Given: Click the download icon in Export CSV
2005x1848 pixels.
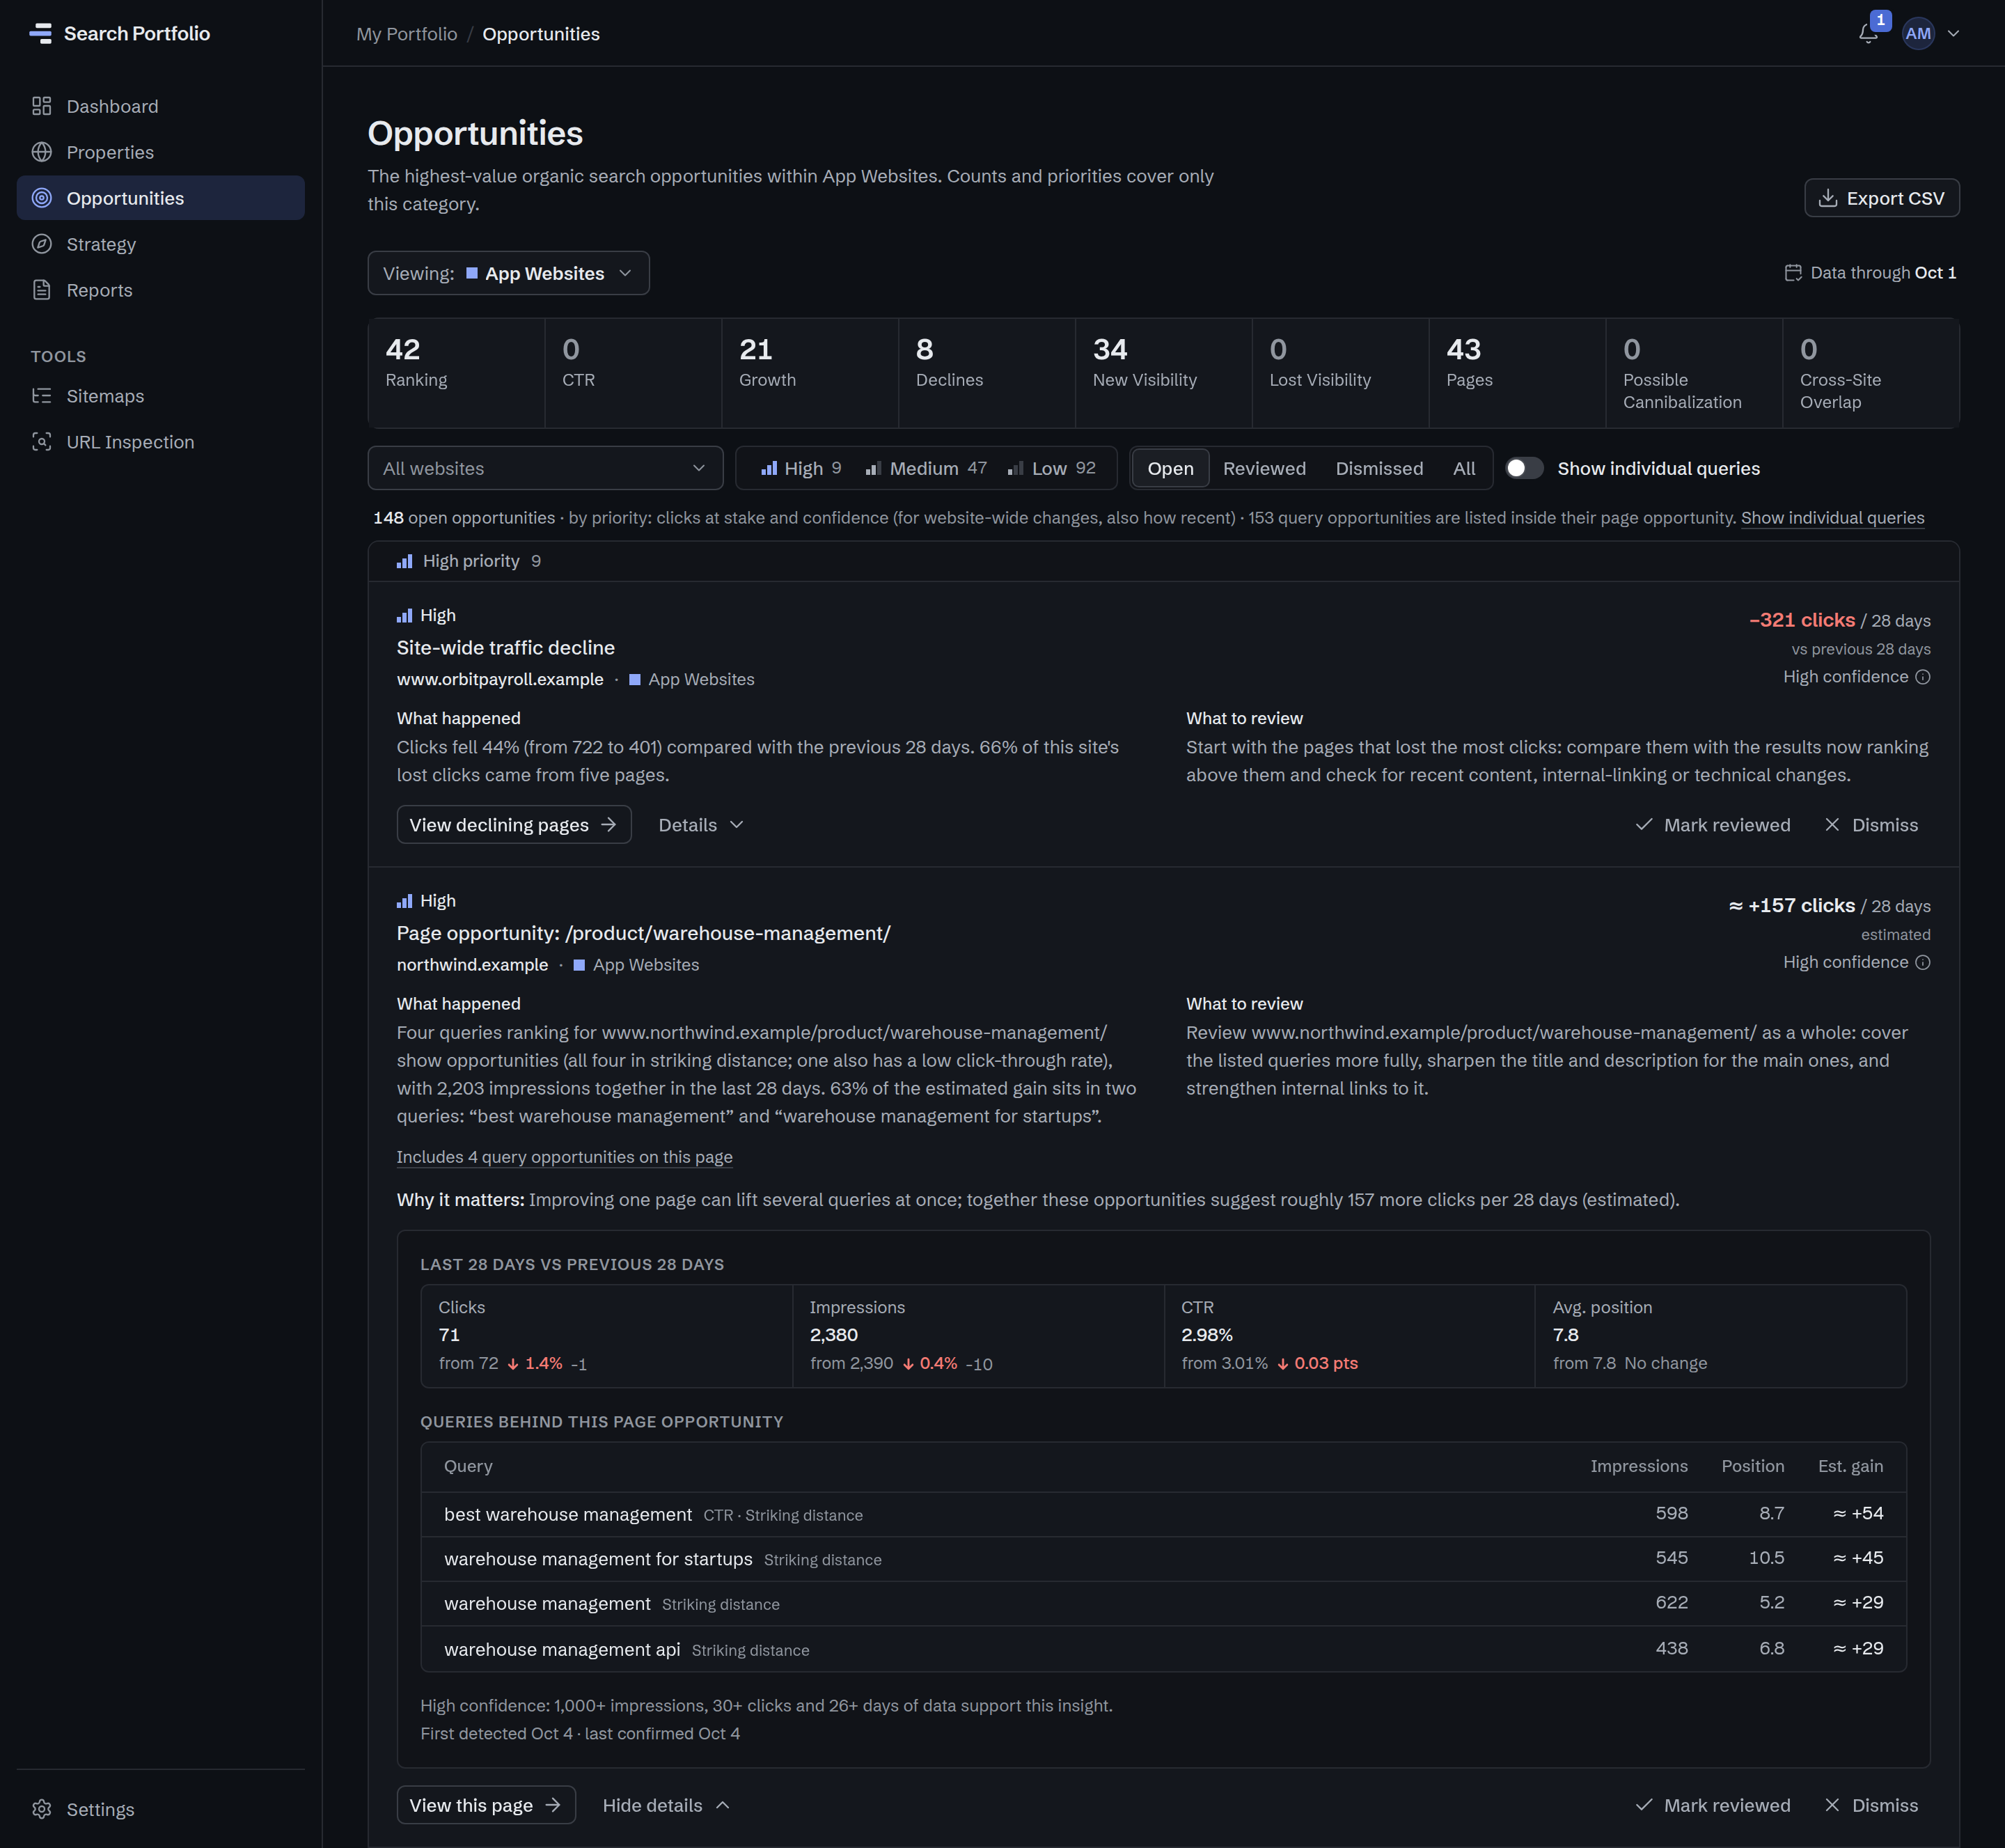Looking at the screenshot, I should [x=1827, y=198].
